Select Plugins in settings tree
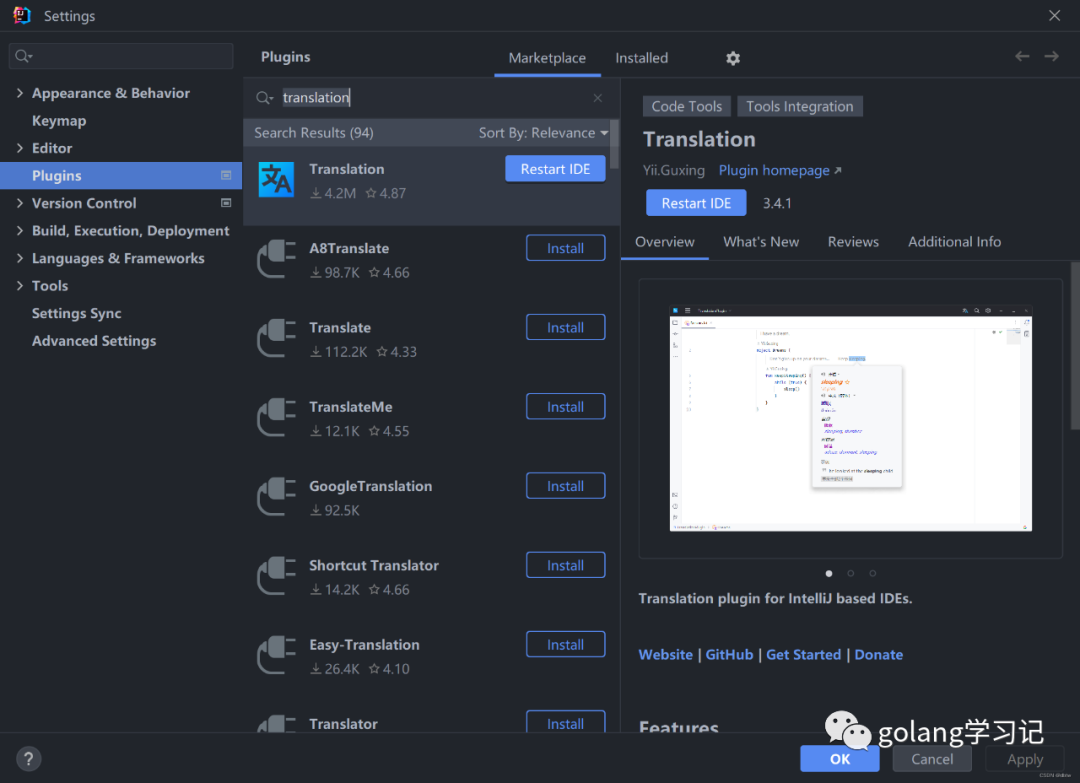Viewport: 1080px width, 783px height. pos(121,176)
